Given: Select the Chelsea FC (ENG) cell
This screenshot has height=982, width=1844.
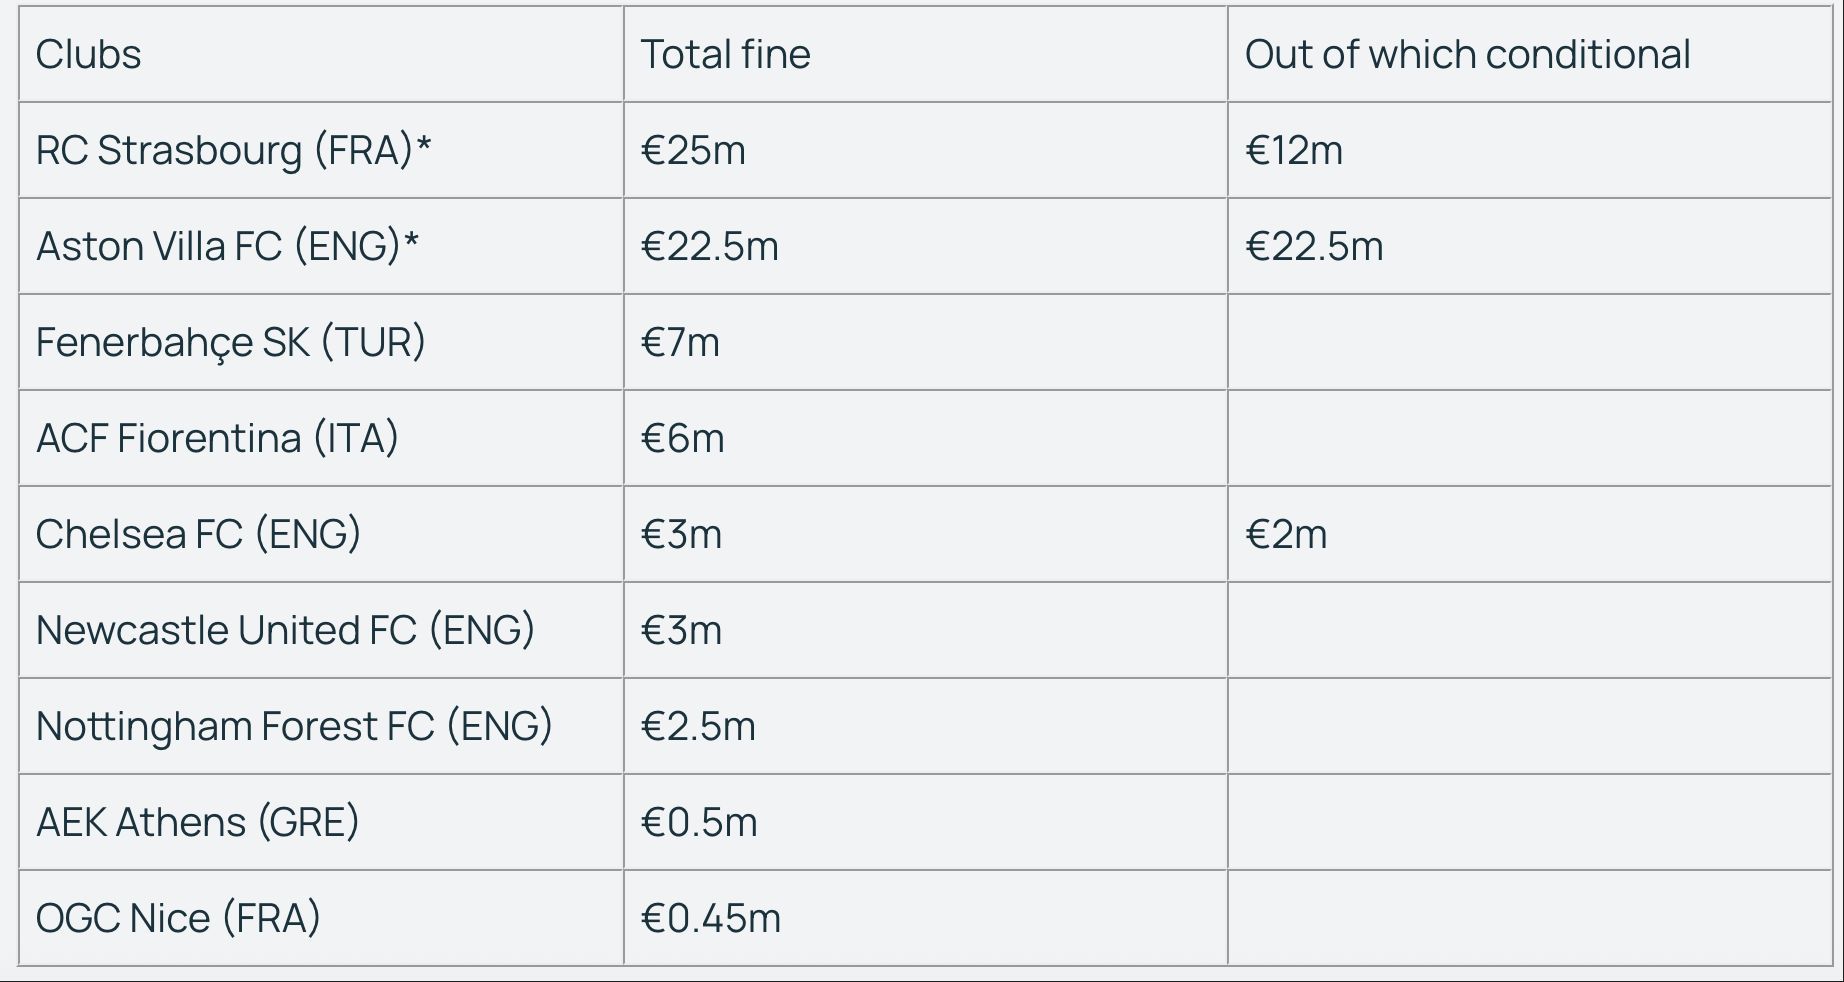Looking at the screenshot, I should click(321, 534).
